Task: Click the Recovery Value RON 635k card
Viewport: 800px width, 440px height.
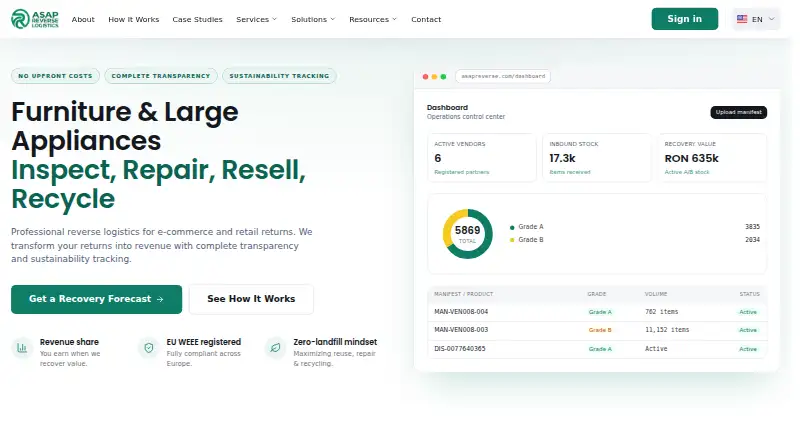Action: (x=712, y=158)
